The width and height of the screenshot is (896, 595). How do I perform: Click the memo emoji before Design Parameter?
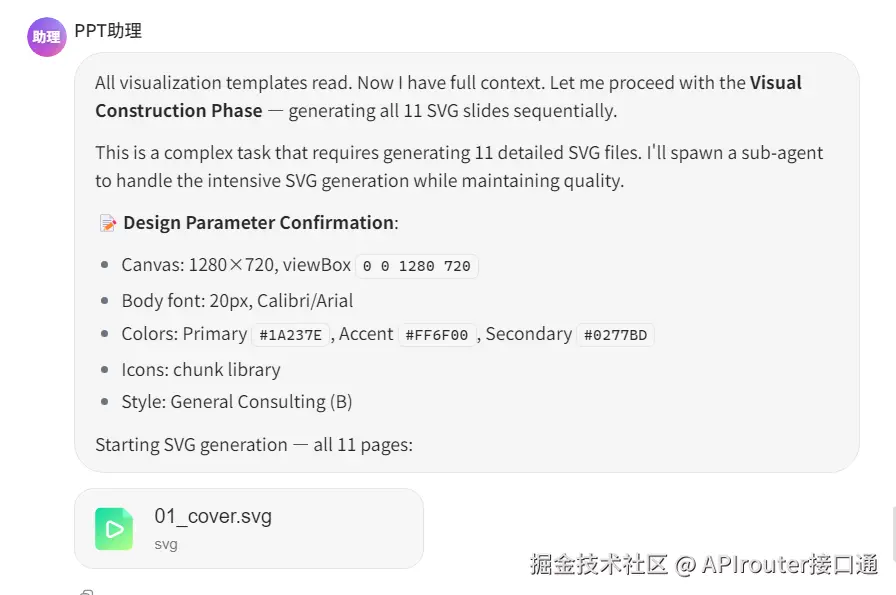pos(107,223)
